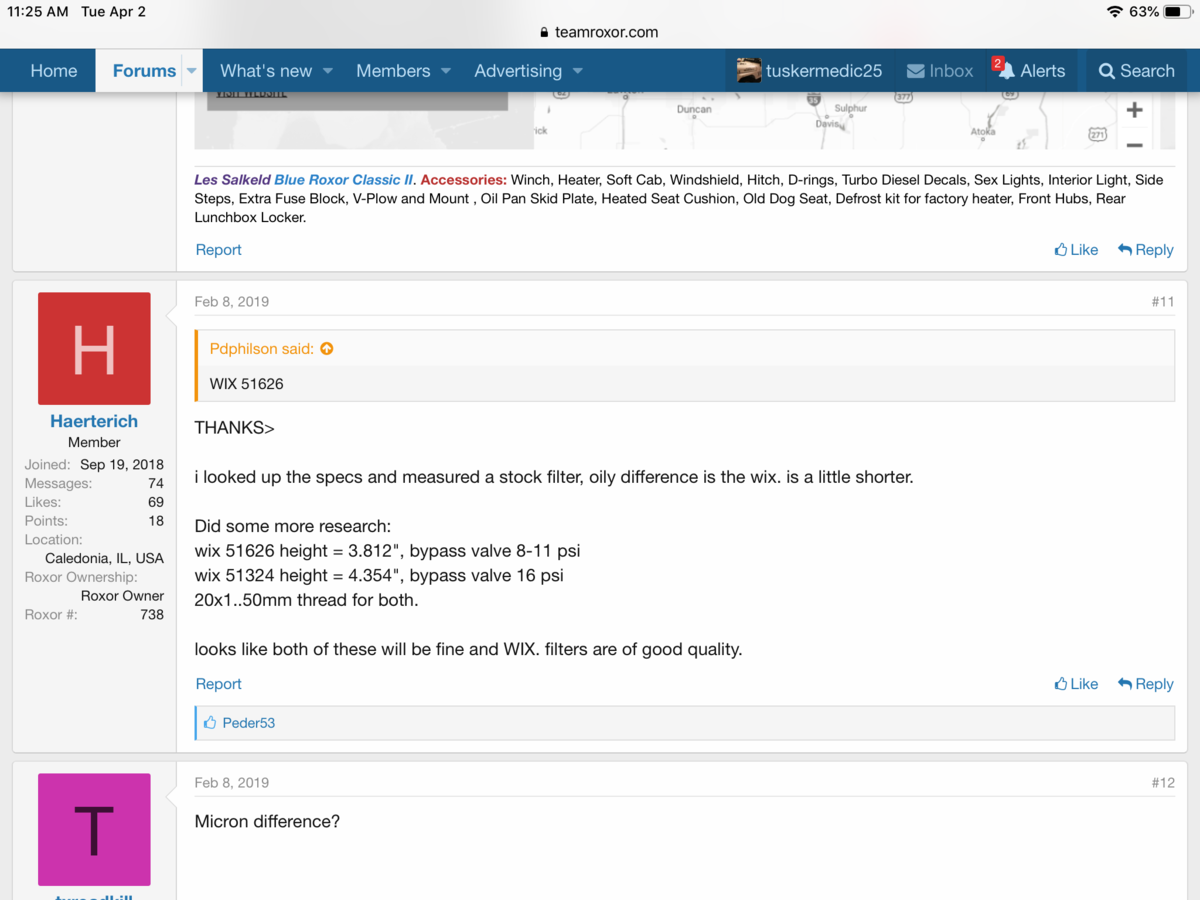The width and height of the screenshot is (1200, 900).
Task: Expand the Forums dropdown arrow
Action: tap(190, 70)
